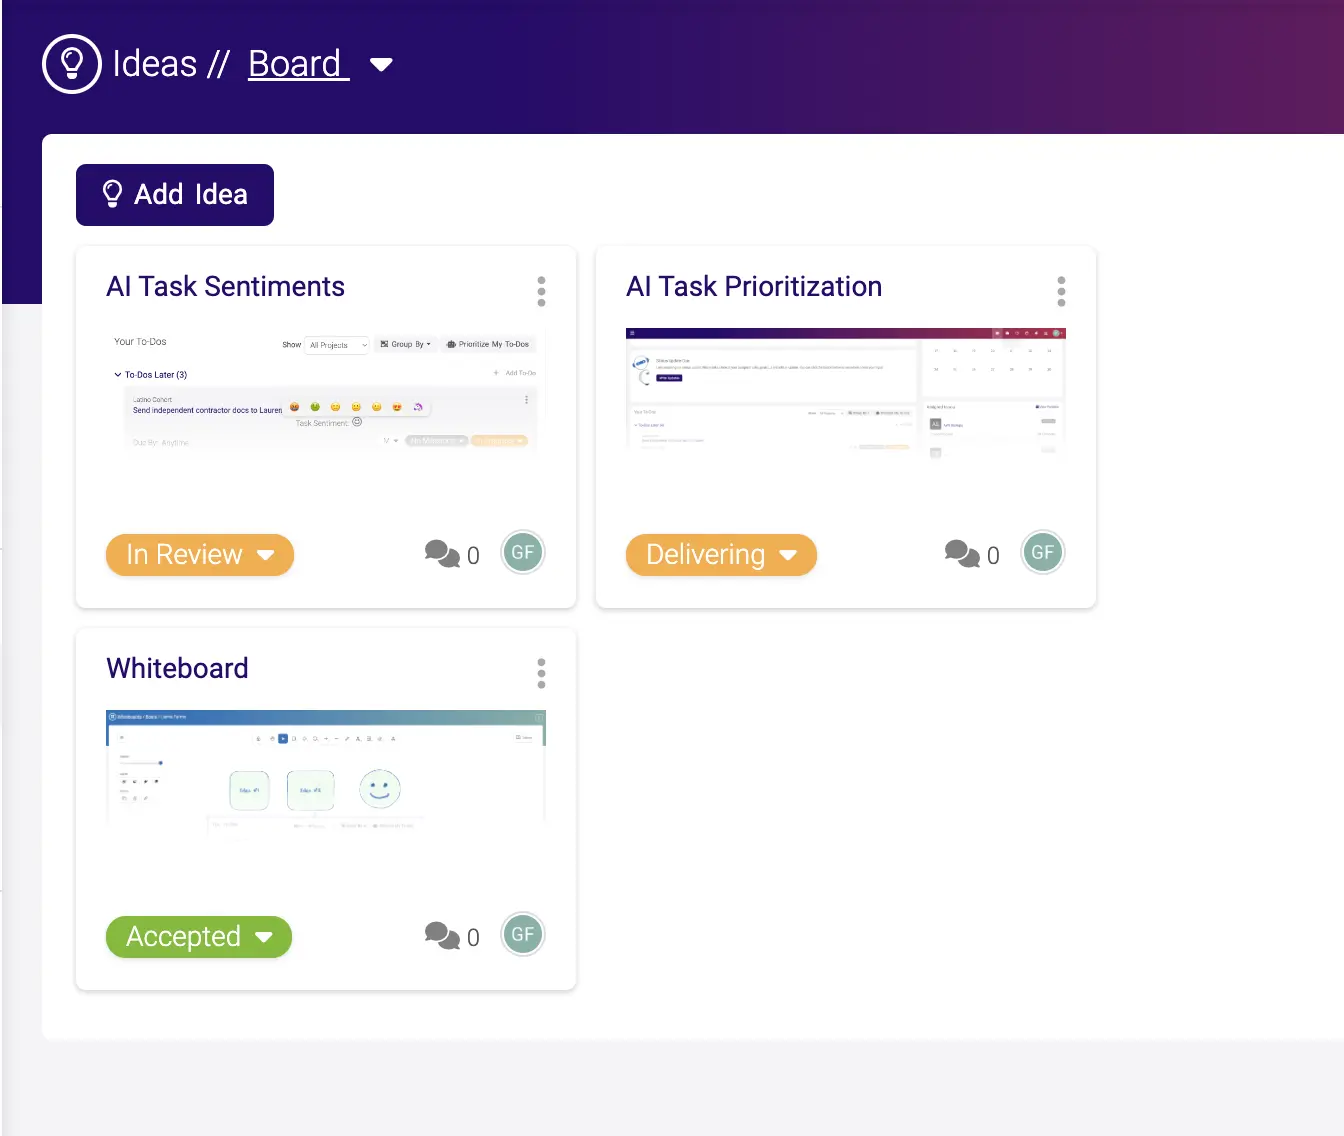Open Whiteboard card three-dot menu
The image size is (1344, 1136).
541,673
